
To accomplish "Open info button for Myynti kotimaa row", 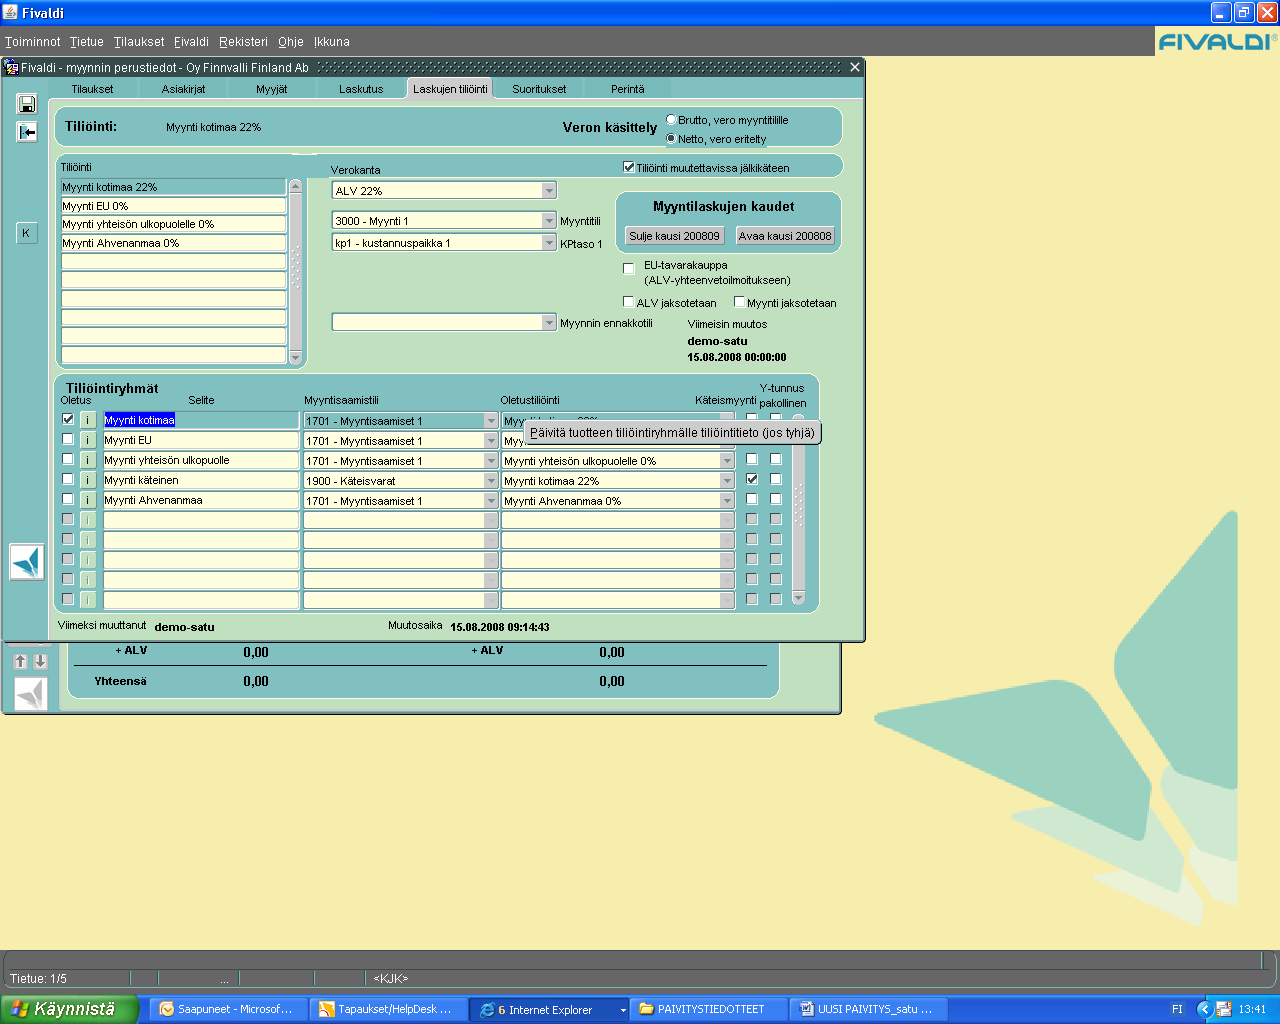I will click(x=88, y=420).
